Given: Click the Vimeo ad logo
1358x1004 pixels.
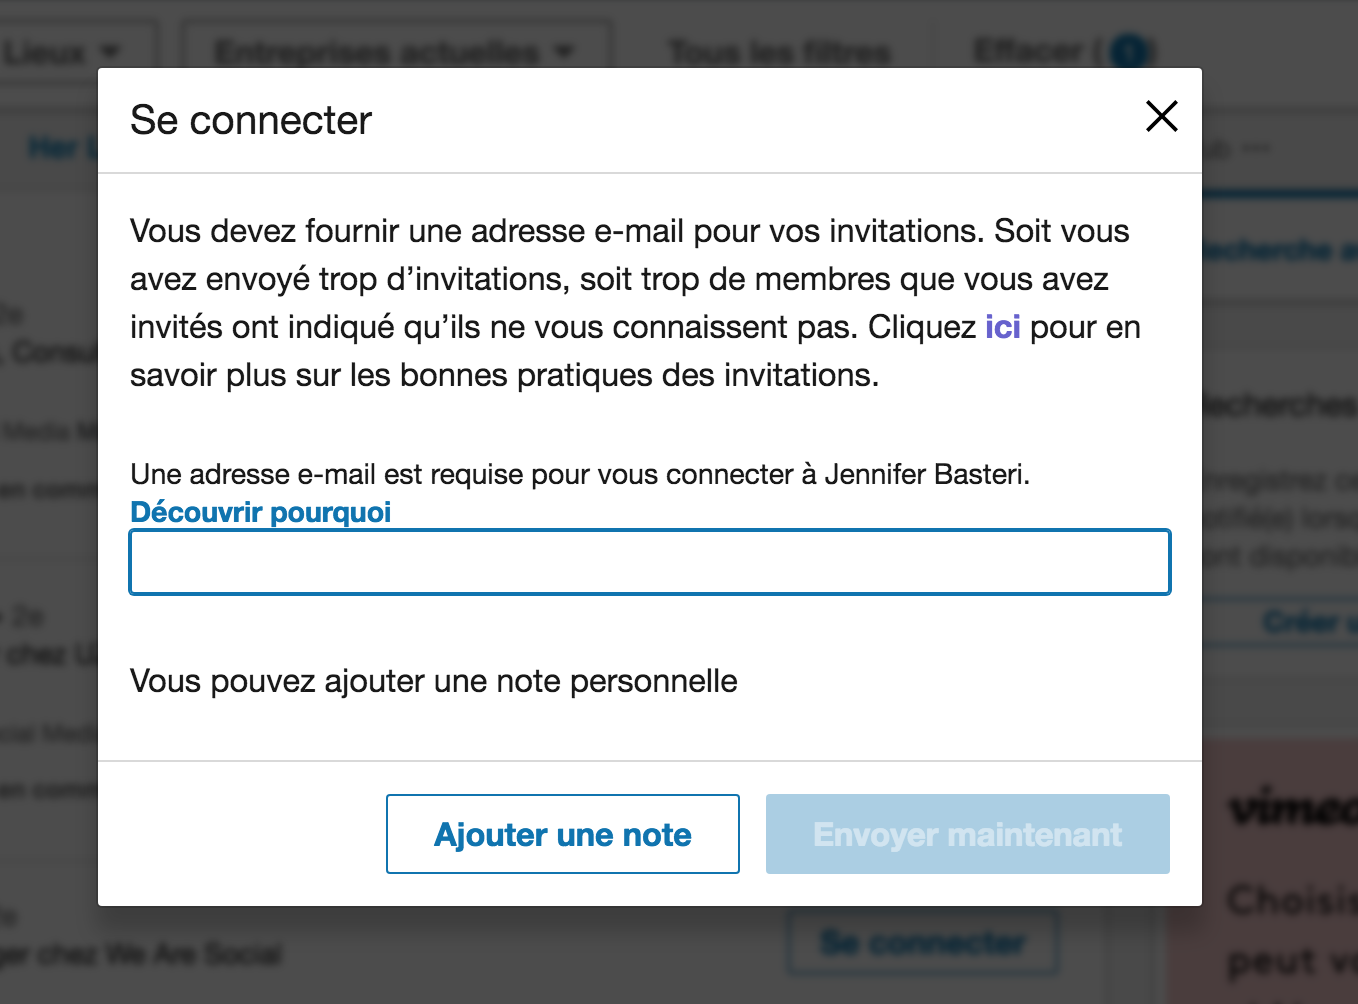Looking at the screenshot, I should [1290, 806].
